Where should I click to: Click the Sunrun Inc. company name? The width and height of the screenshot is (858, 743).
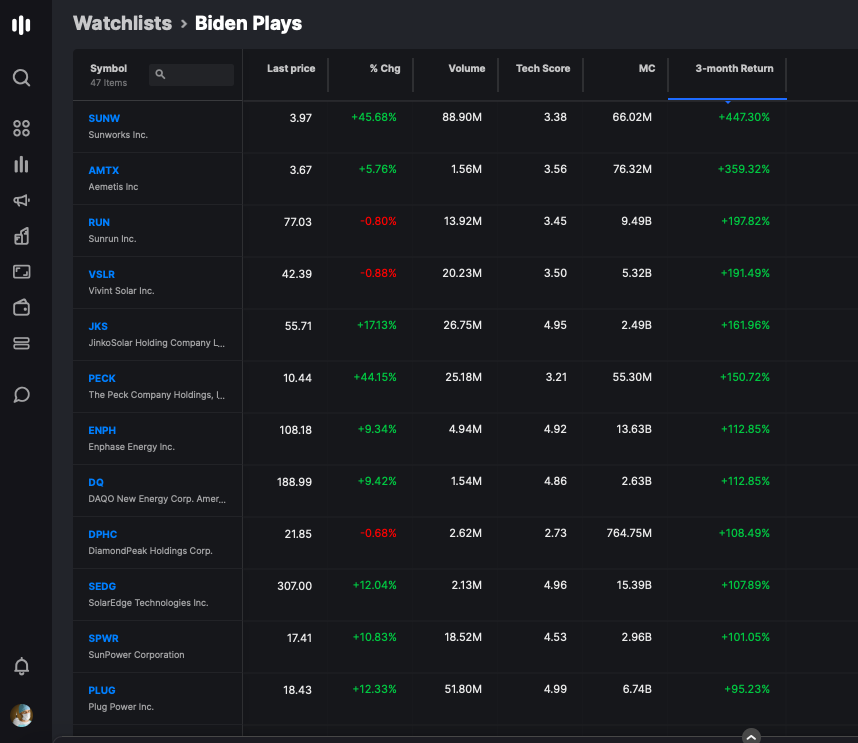pyautogui.click(x=112, y=239)
